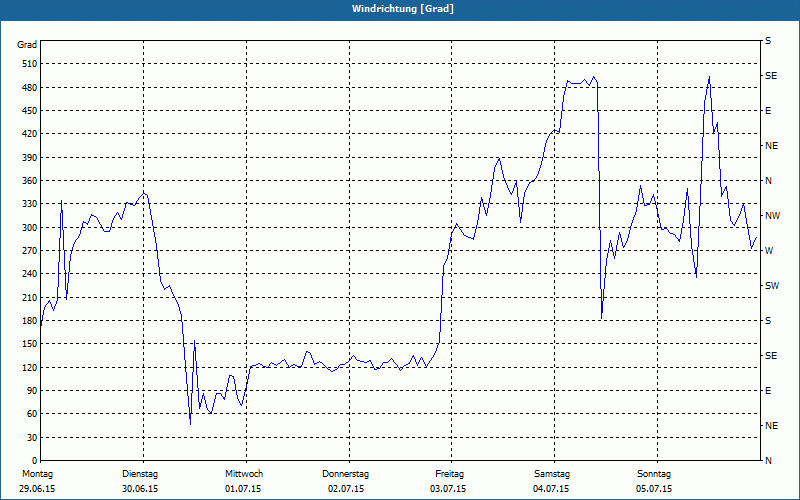
Task: Click the 60 degree axis label
Action: pyautogui.click(x=32, y=414)
